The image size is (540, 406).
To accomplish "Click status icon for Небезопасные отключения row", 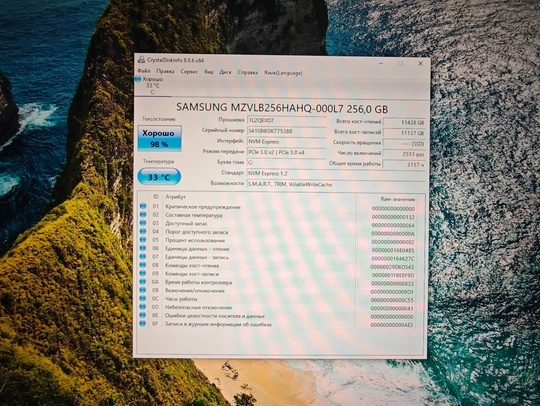I will click(143, 306).
